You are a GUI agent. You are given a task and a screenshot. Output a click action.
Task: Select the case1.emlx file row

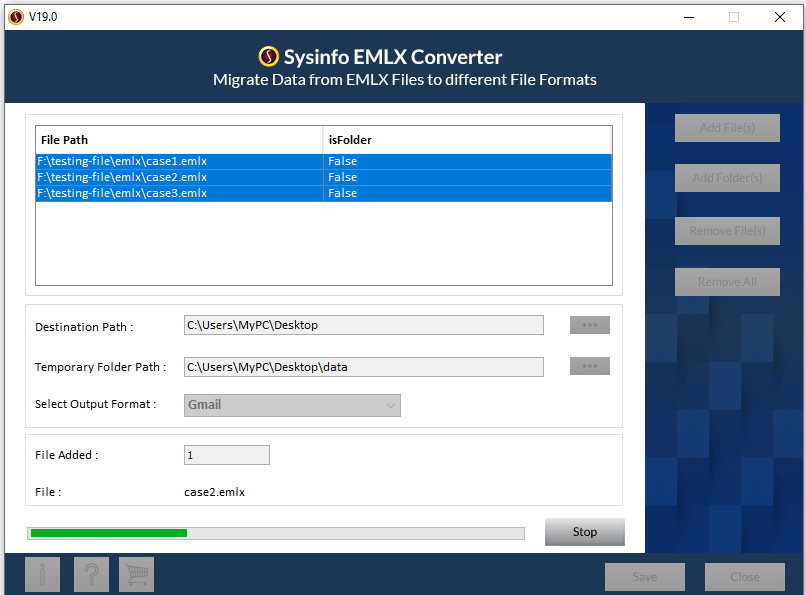180,161
